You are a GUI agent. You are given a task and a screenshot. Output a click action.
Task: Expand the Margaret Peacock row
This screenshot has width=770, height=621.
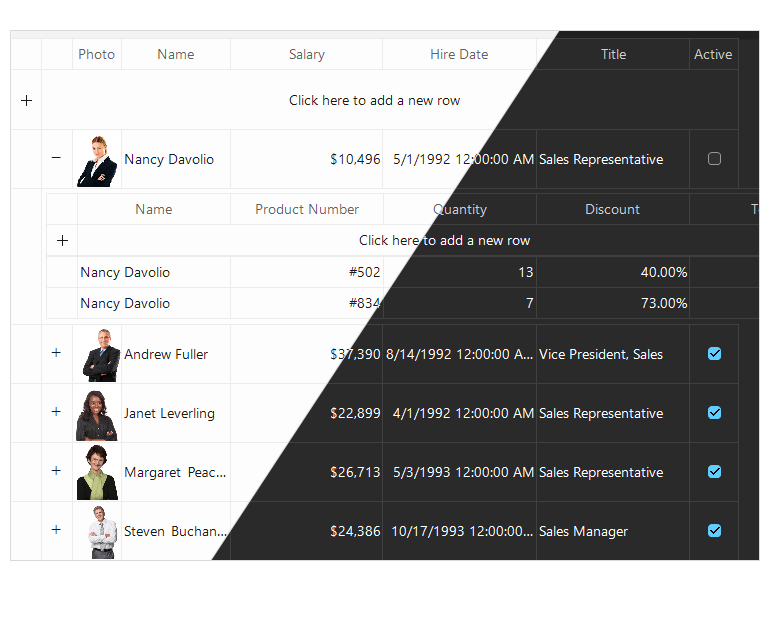tap(56, 471)
